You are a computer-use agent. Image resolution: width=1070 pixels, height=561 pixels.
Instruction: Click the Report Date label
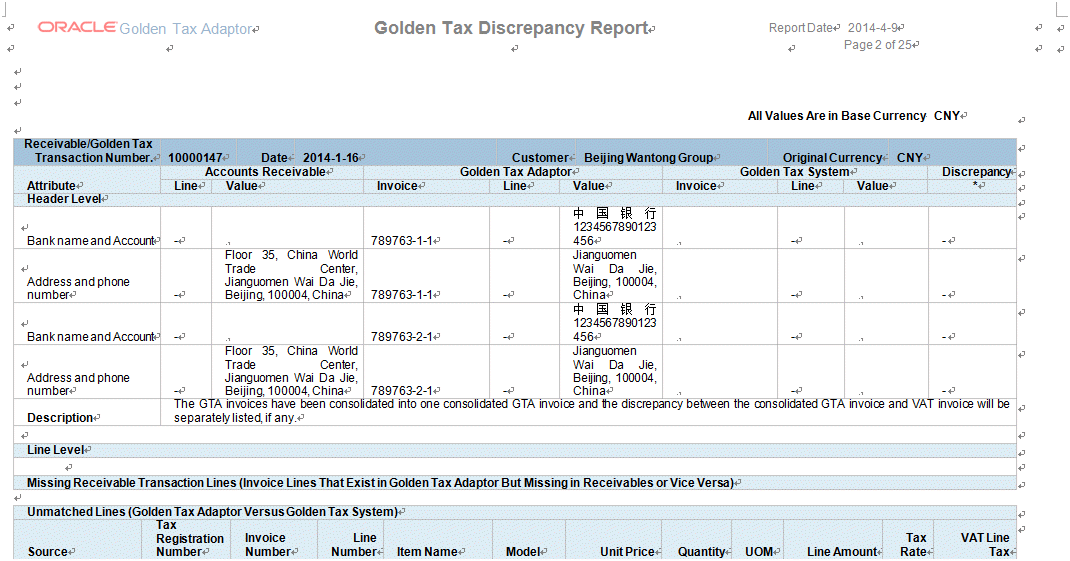(x=800, y=28)
